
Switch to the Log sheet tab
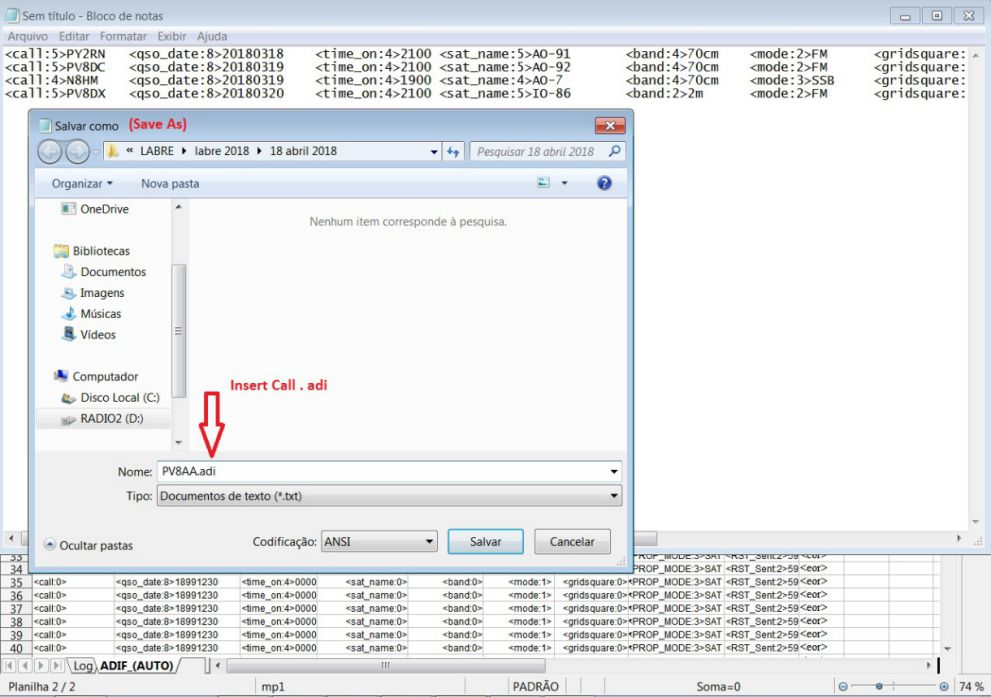(x=82, y=665)
